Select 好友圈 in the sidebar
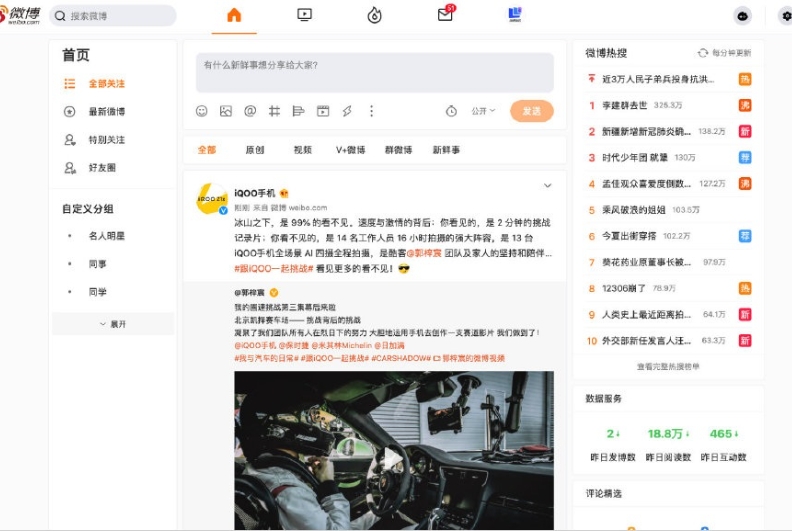This screenshot has width=792, height=531. click(102, 168)
